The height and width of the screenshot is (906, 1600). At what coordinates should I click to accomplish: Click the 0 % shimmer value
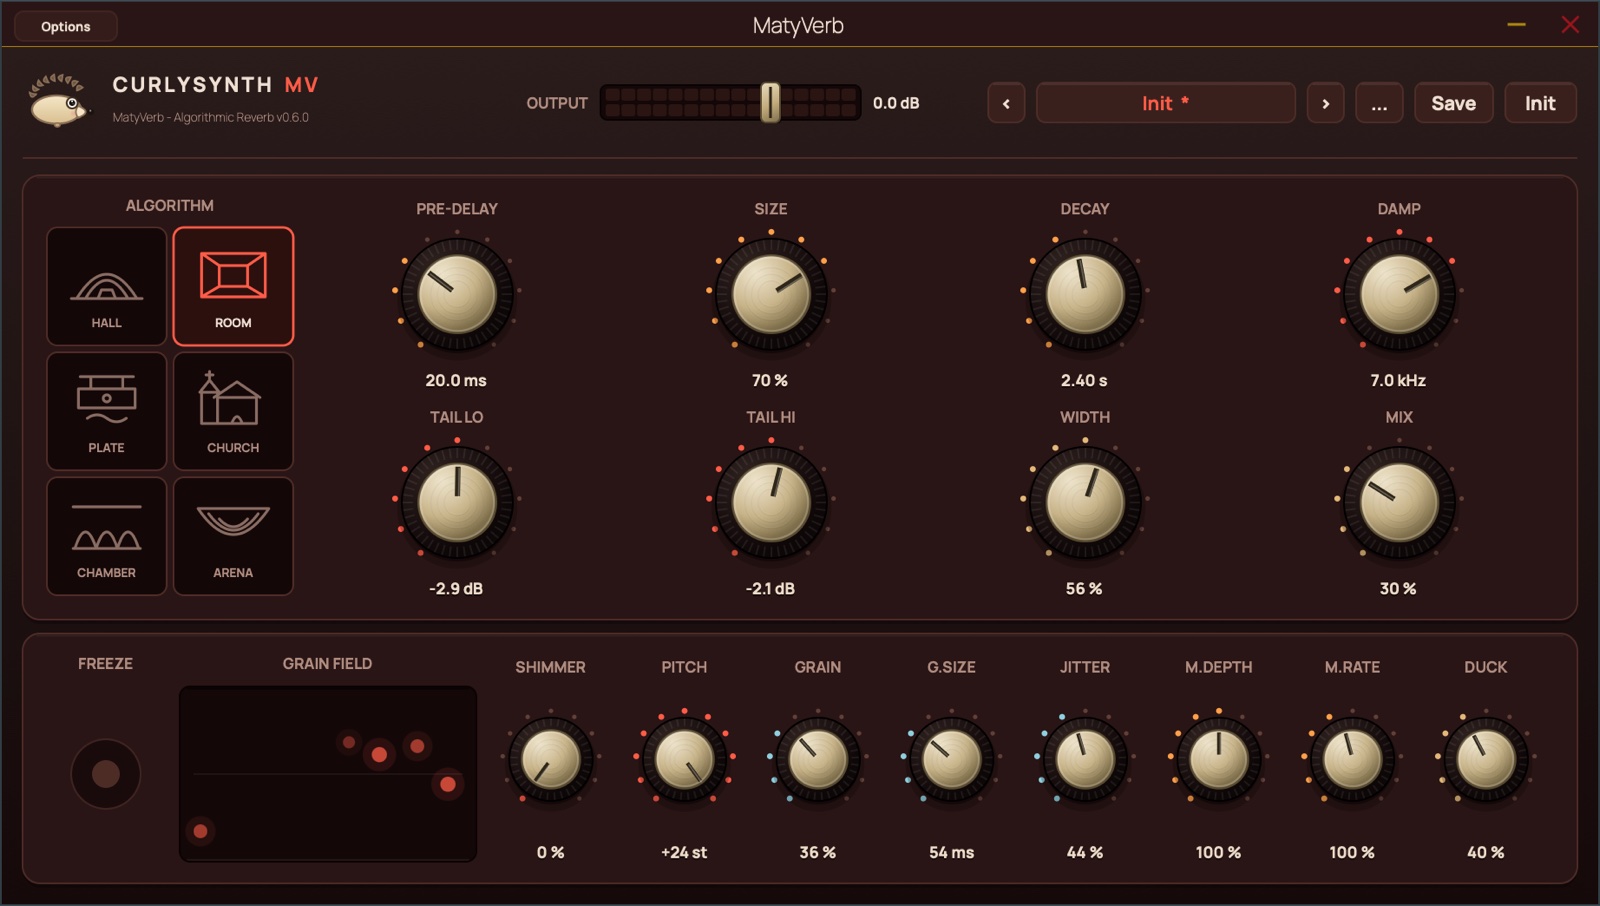point(550,852)
